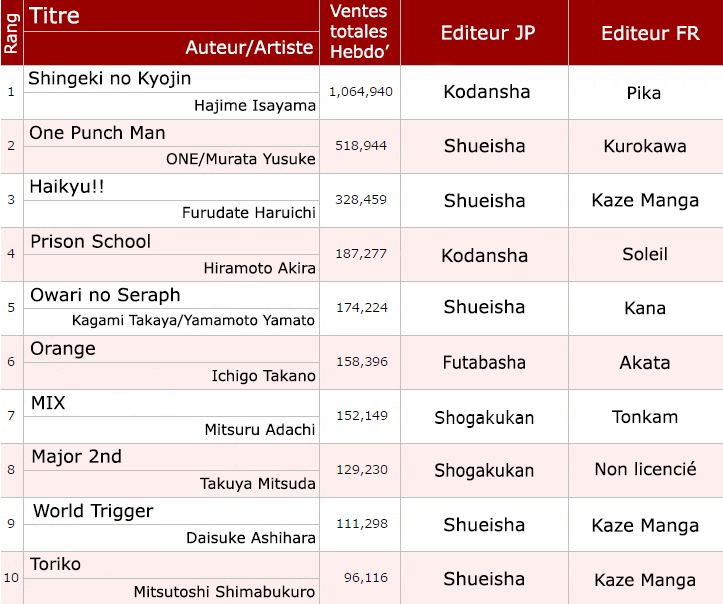Screen dimensions: 723x604
Task: Click 'Kaze Manga' in the Haikyu!! row
Action: point(645,201)
